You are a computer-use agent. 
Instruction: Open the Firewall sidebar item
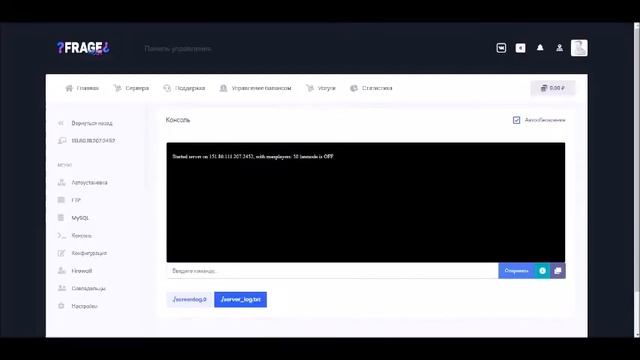[x=75, y=271]
